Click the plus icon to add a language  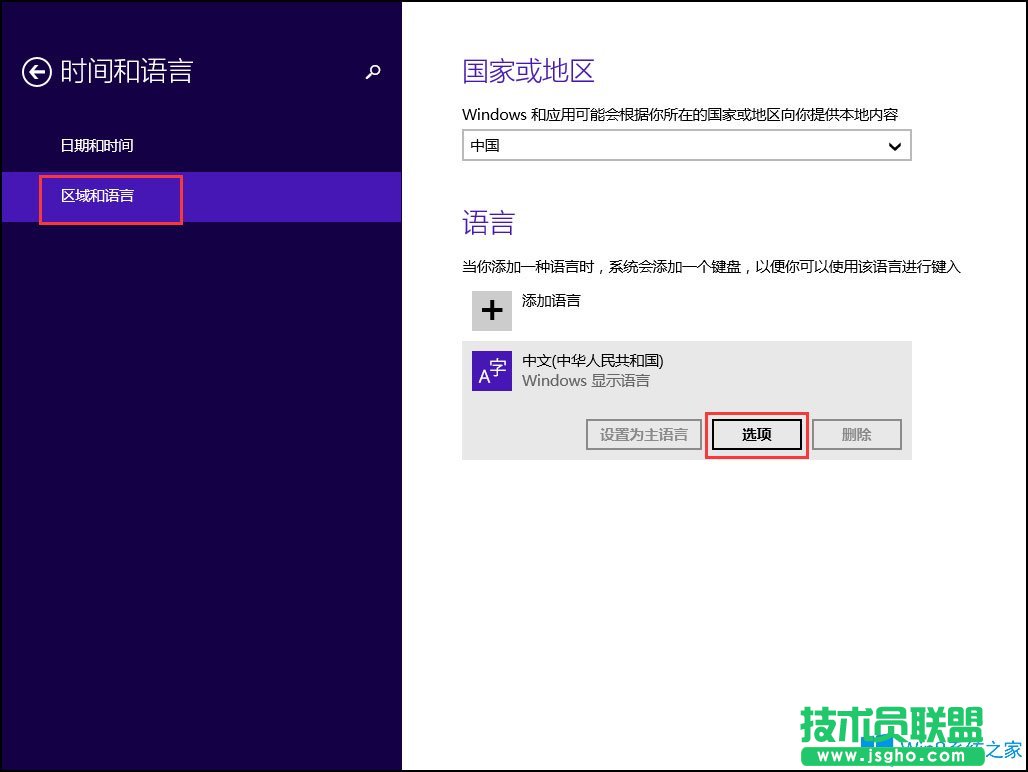coord(491,311)
